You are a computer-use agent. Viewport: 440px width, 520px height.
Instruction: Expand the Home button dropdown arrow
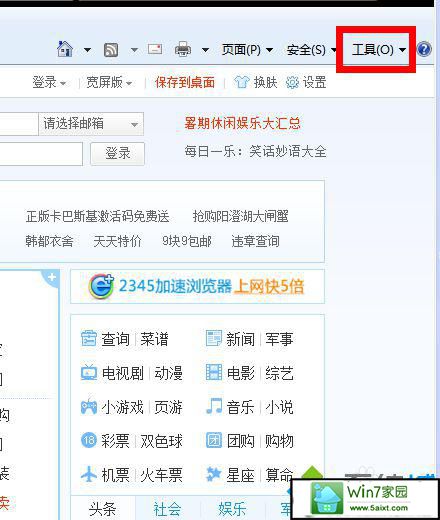click(x=87, y=50)
